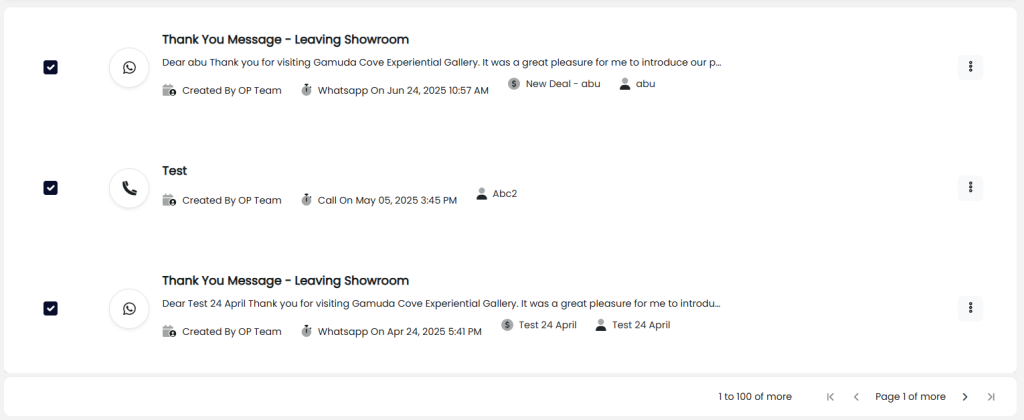This screenshot has height=420, width=1024.
Task: Open three-dot menu for abu message
Action: [x=970, y=67]
